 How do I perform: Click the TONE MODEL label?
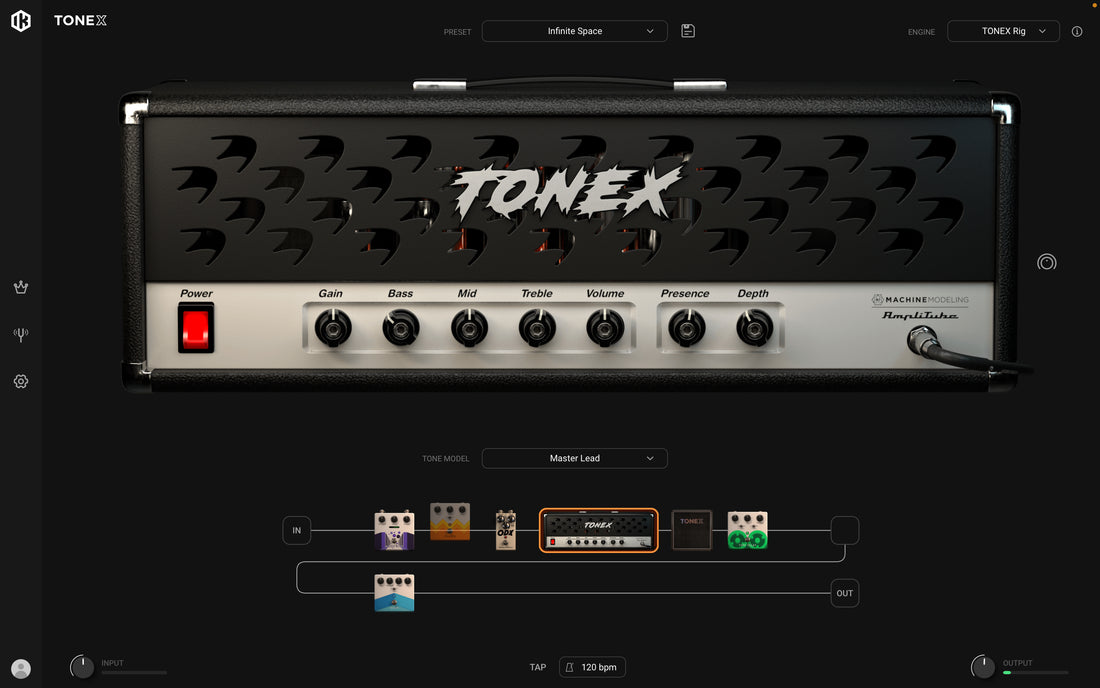[445, 459]
